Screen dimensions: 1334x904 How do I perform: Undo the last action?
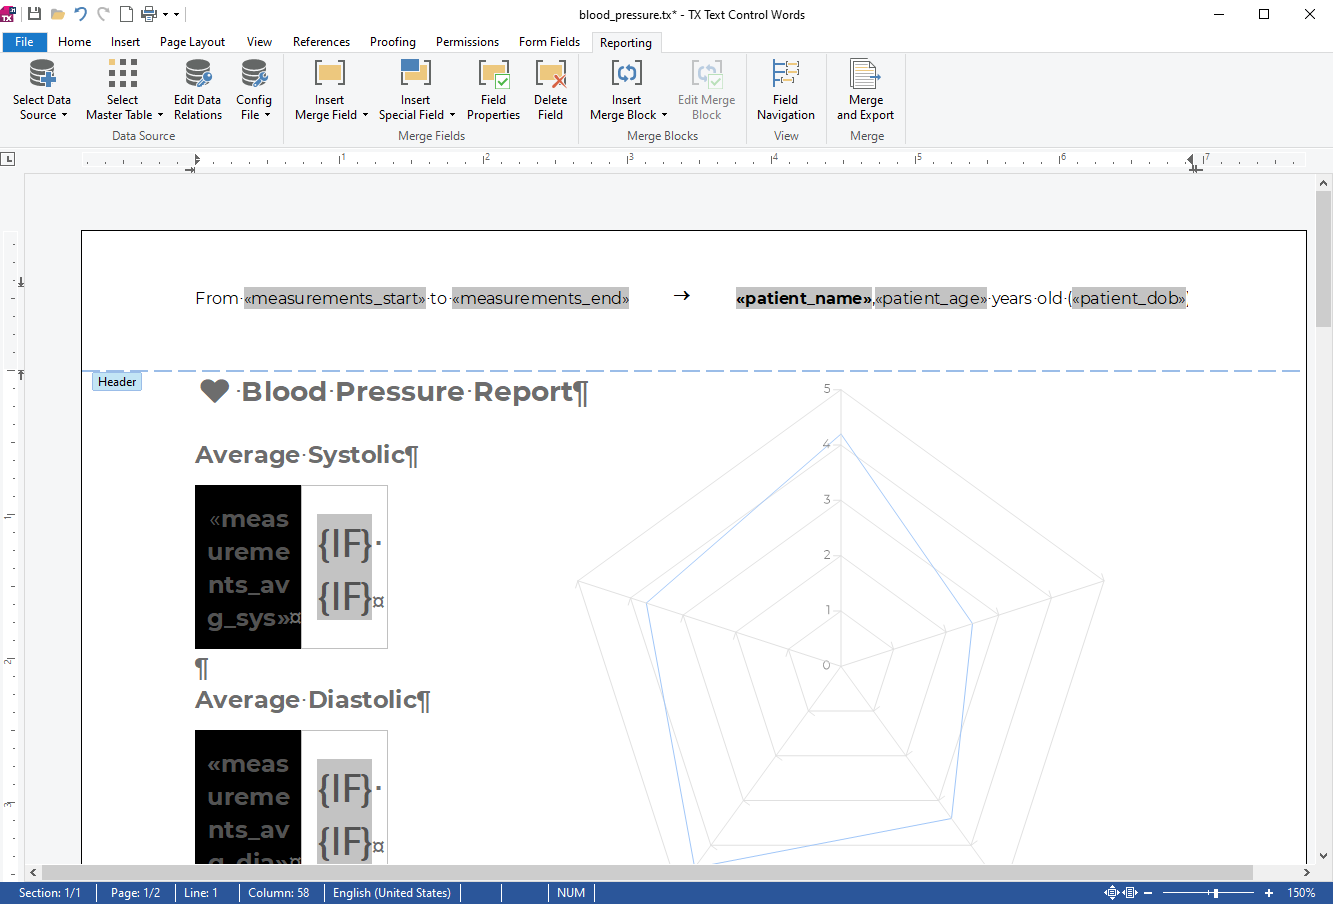point(80,14)
